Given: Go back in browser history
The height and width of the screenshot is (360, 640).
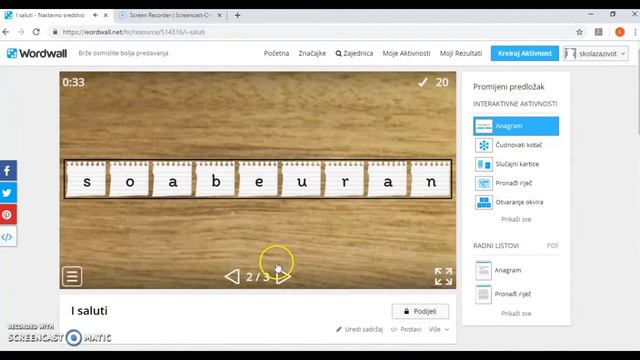Looking at the screenshot, I should tap(6, 32).
